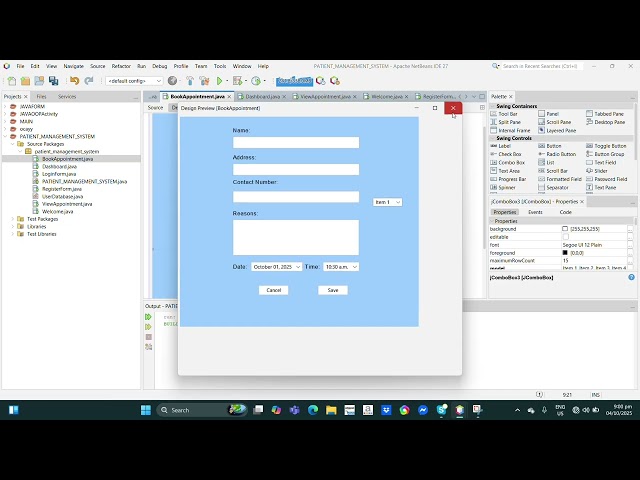Select the Button Group palette component
This screenshot has height=480, width=640.
coord(605,154)
